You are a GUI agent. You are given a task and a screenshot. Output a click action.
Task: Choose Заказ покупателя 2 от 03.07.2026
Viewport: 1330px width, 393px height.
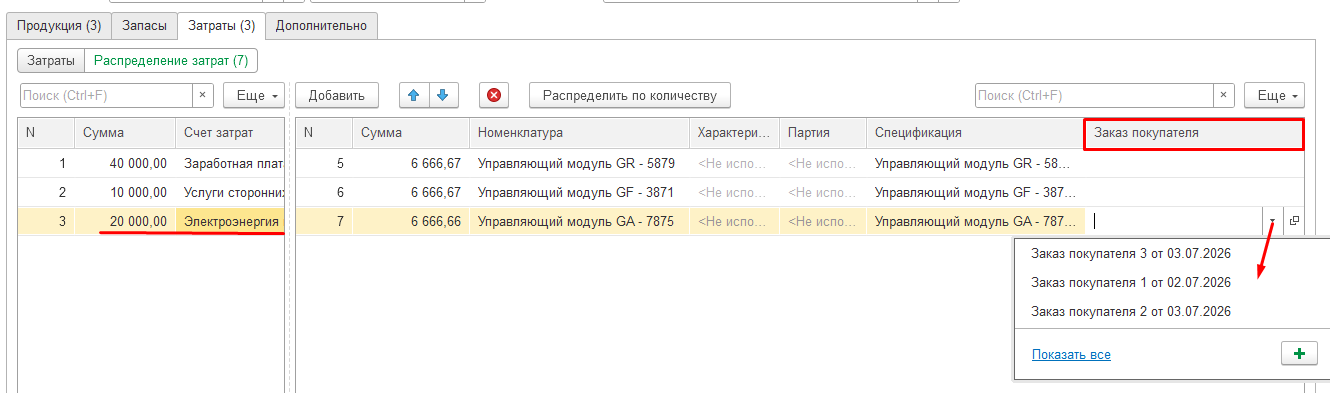(x=1131, y=311)
